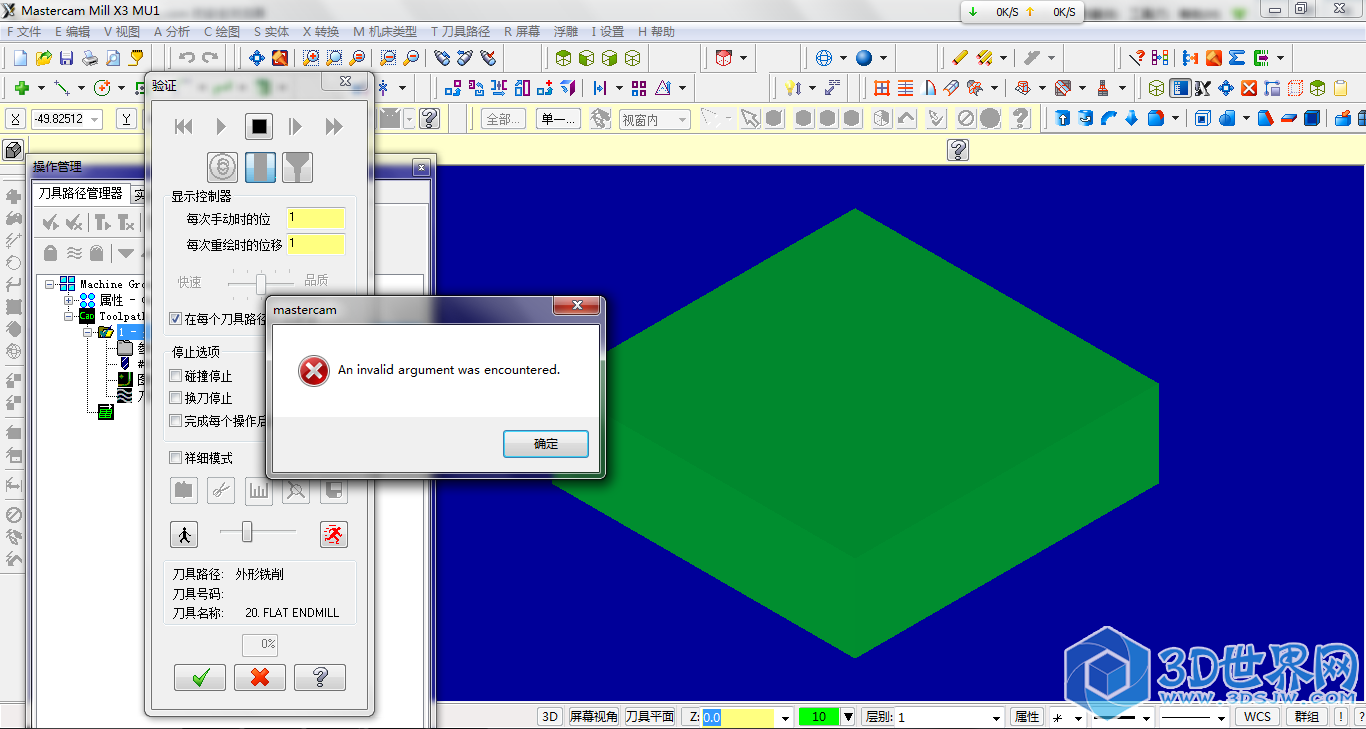Open the E 编辑 menu
Viewport: 1366px width, 729px height.
72,31
